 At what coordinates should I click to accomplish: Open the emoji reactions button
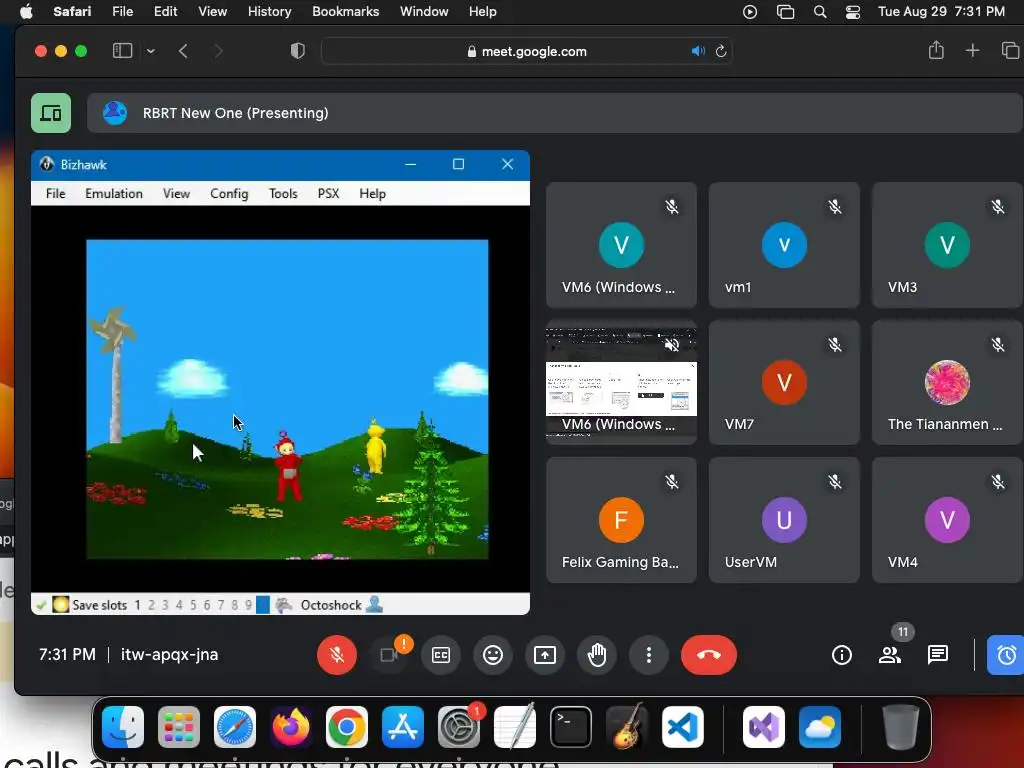pos(493,654)
